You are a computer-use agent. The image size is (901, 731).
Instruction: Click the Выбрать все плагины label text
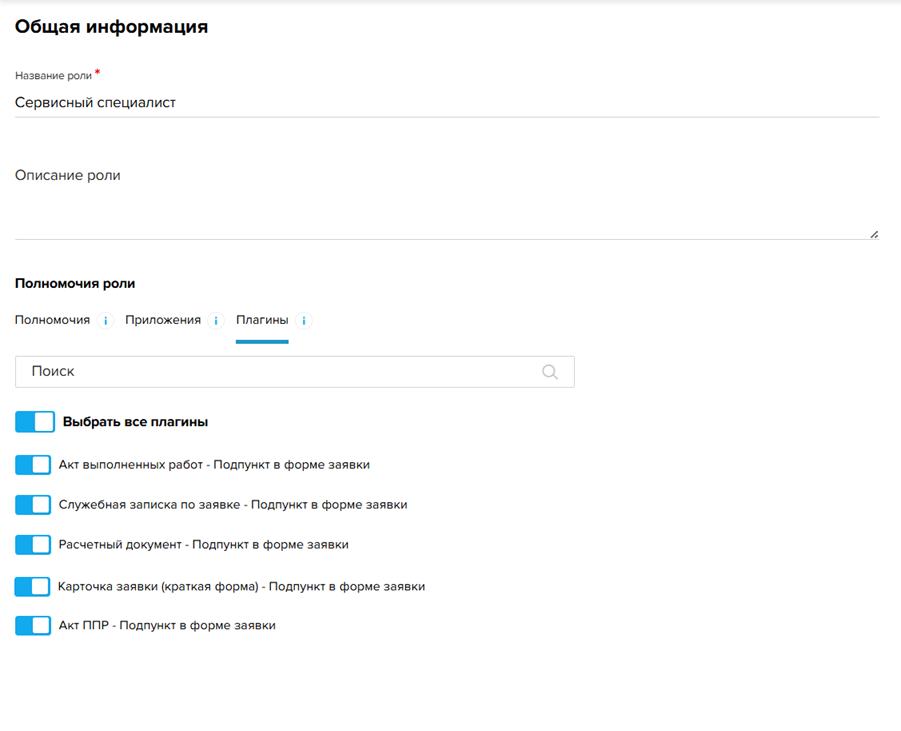click(x=135, y=422)
